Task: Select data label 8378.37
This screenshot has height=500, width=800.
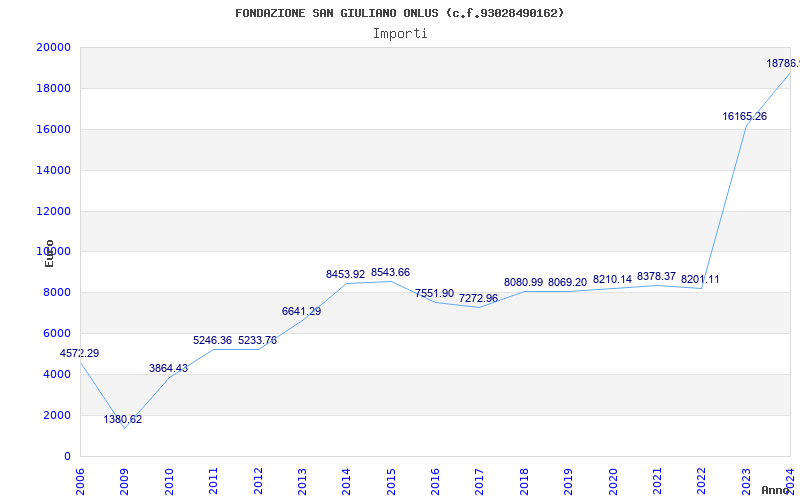Action: click(656, 277)
